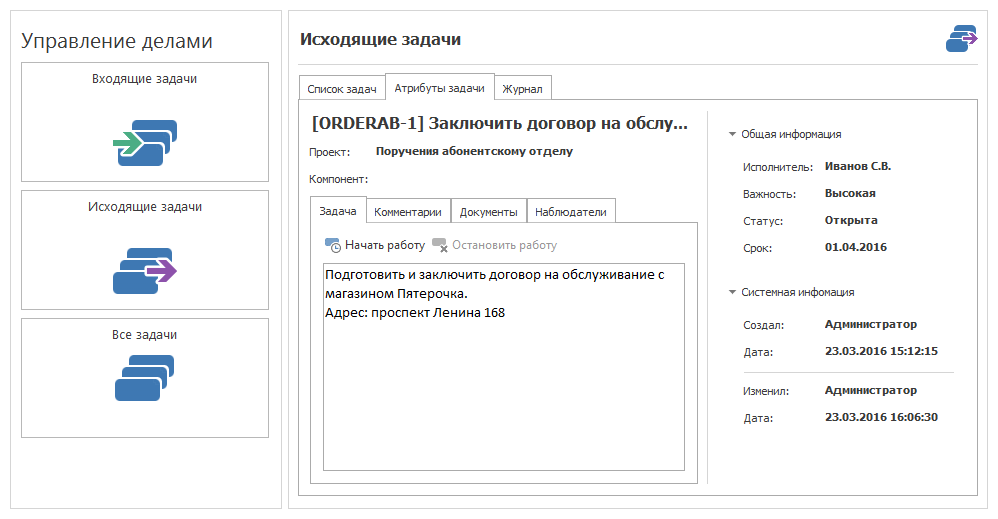998x519 pixels.
Task: Open the Все задачи tile icon
Action: tap(144, 378)
